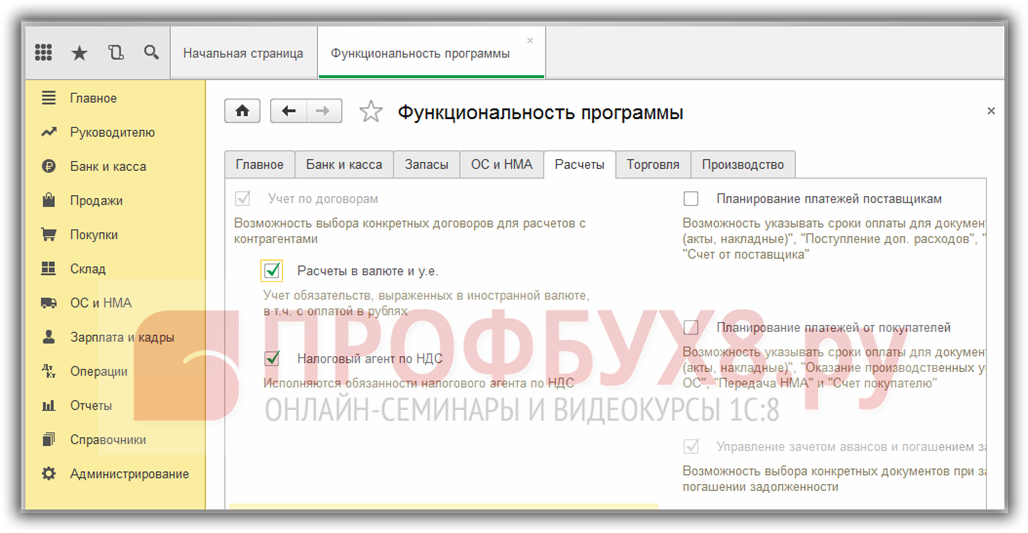Open the Справочники sidebar section
This screenshot has width=1028, height=533.
(x=107, y=440)
